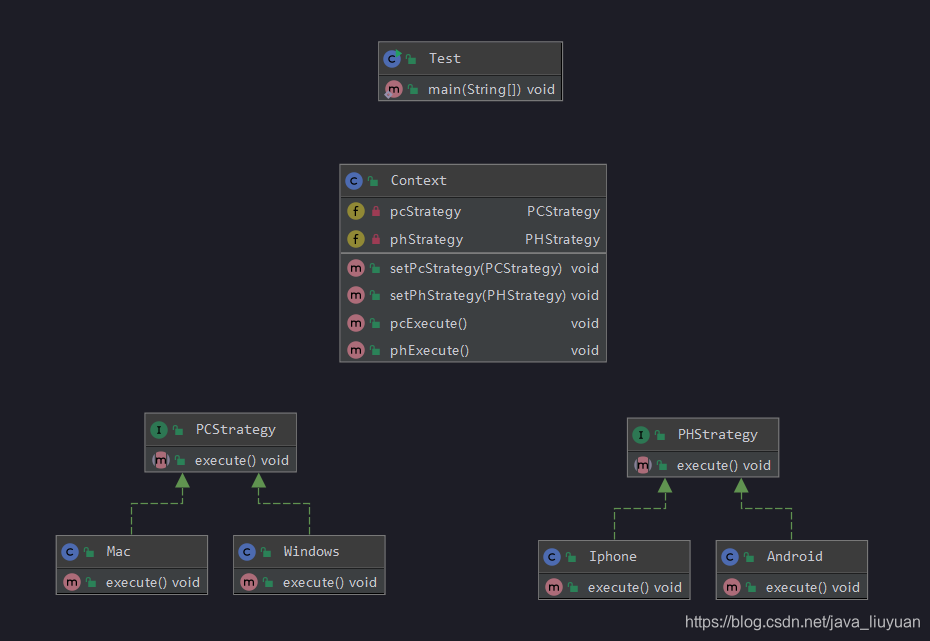930x641 pixels.
Task: Click the method icon beside phExecute()
Action: click(x=356, y=350)
